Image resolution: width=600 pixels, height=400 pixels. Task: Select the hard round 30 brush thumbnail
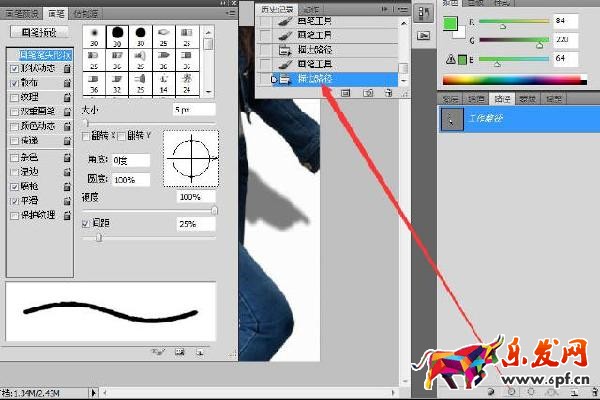tap(119, 32)
